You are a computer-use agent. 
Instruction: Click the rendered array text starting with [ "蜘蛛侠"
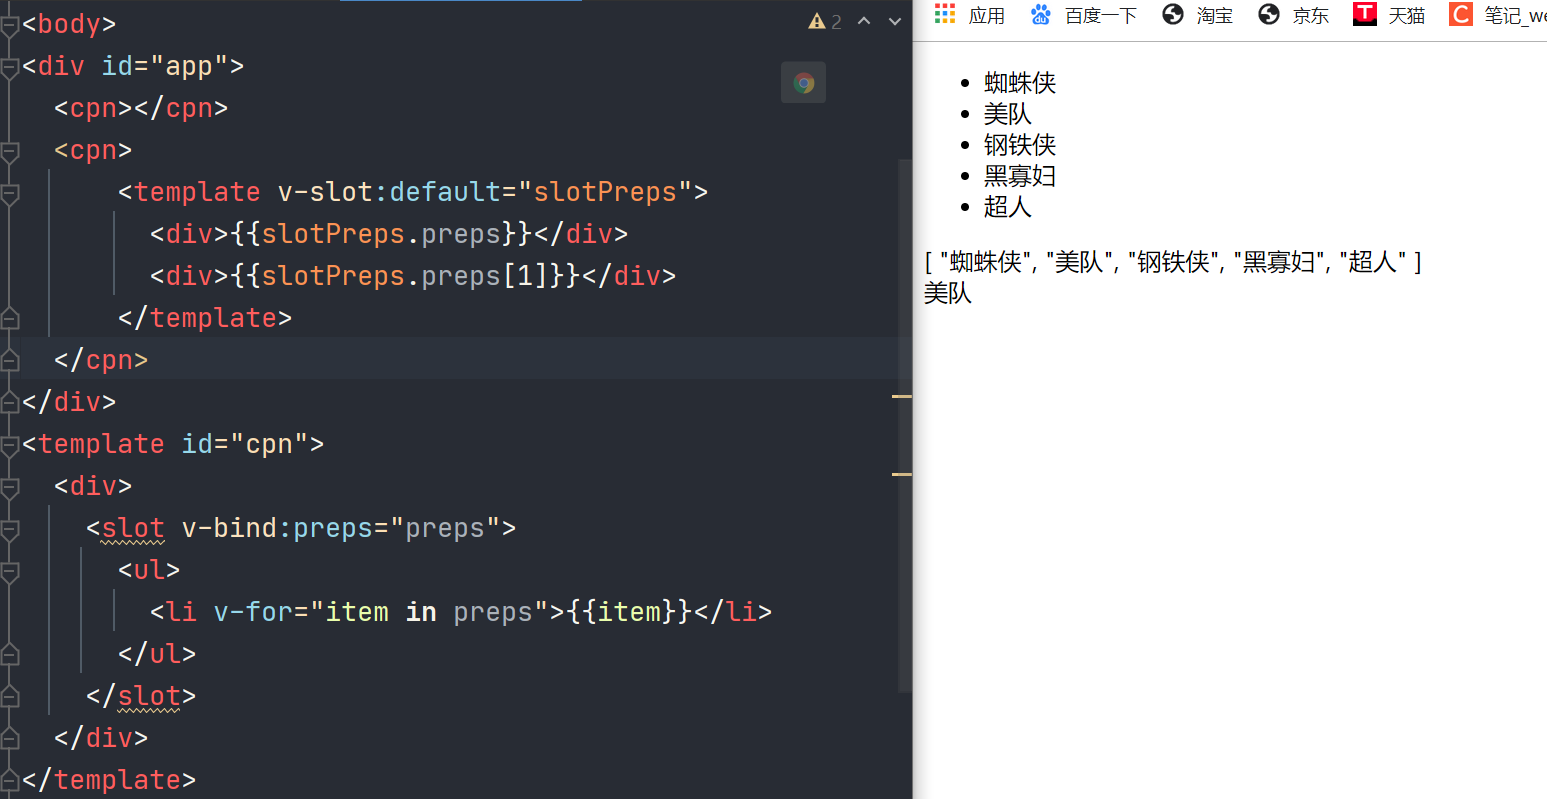pos(1173,262)
